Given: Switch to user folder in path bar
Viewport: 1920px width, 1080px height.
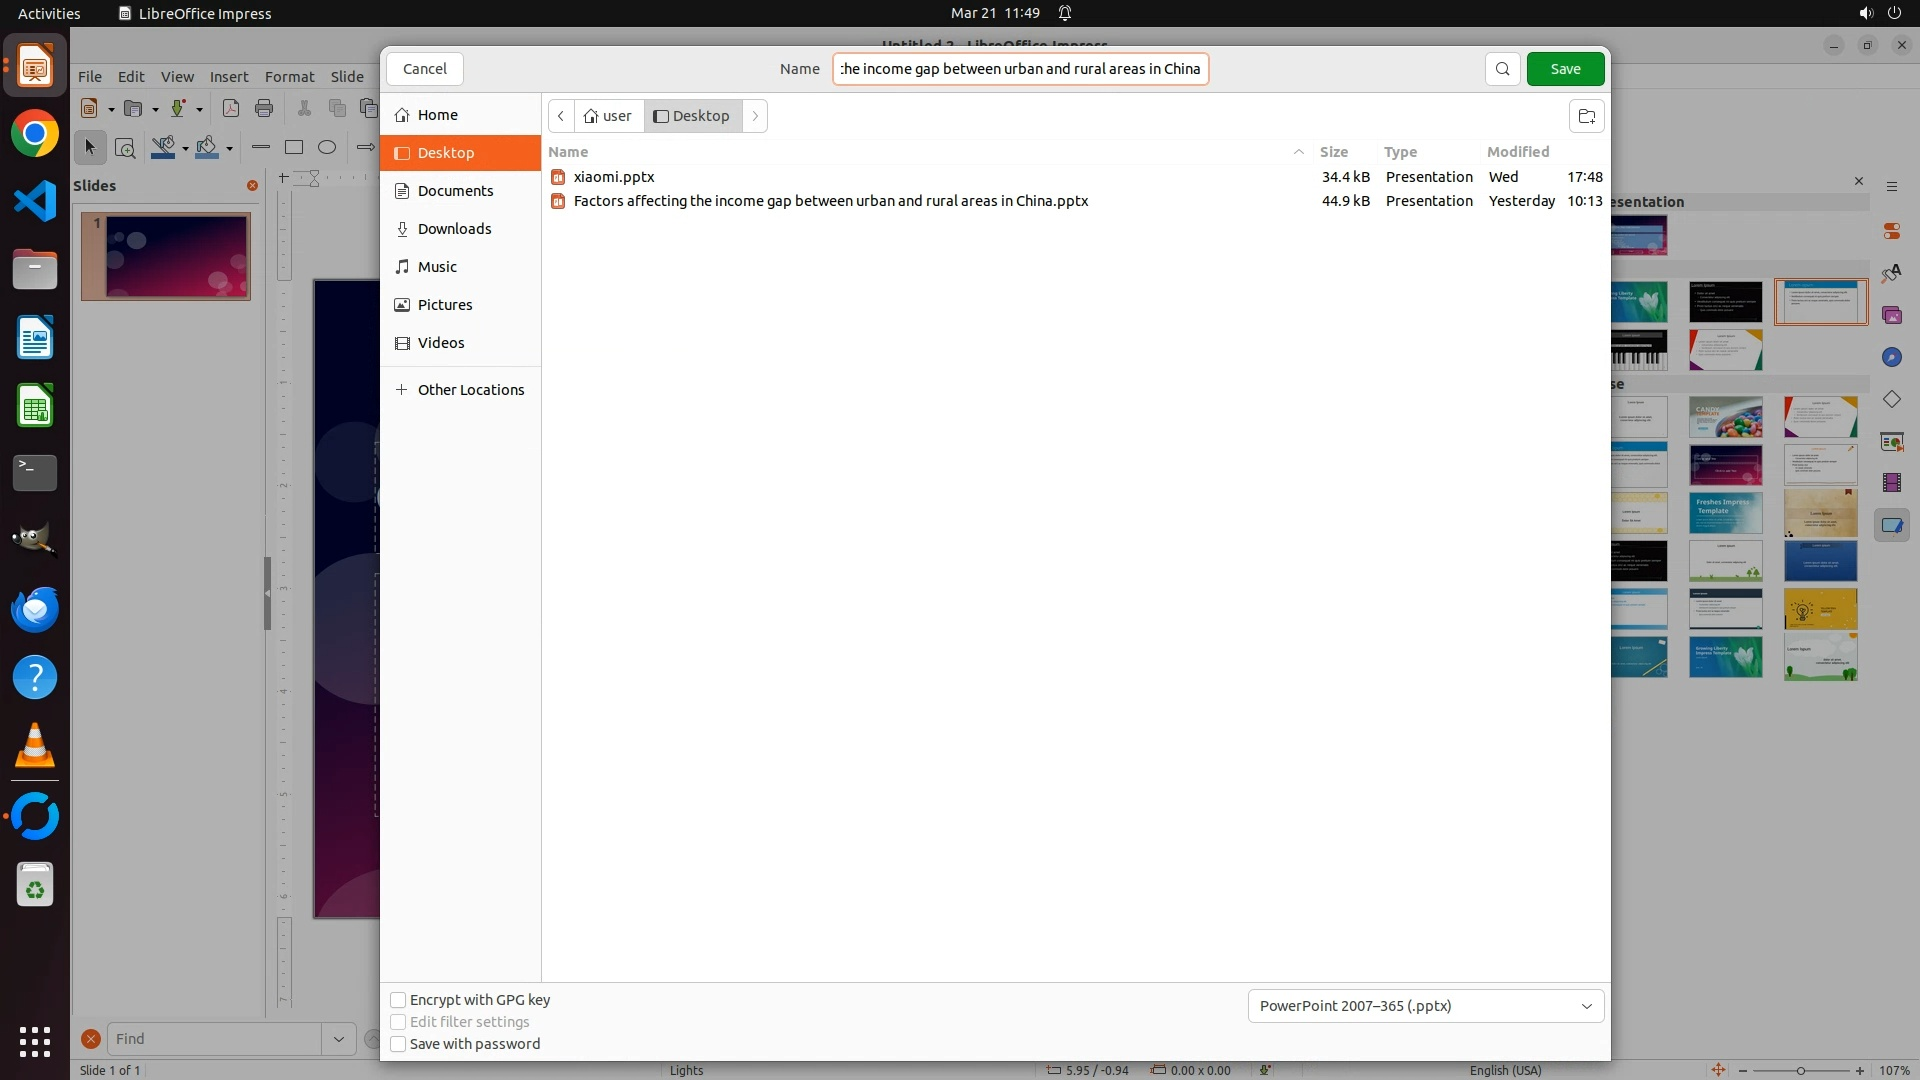Looking at the screenshot, I should pos(609,116).
